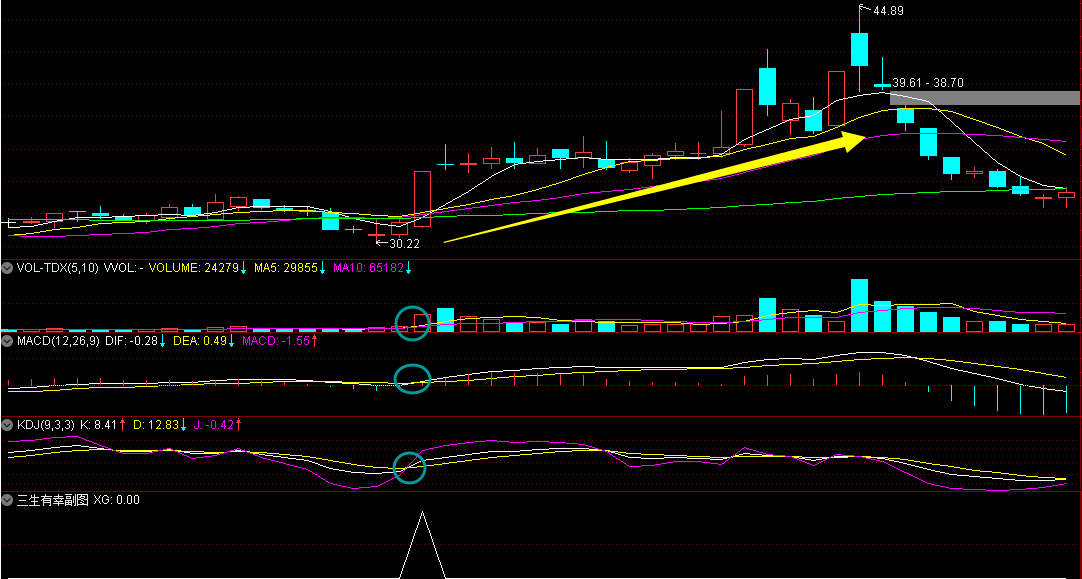
Task: Open the MACD panel round dropdown icon
Action: tap(8, 341)
